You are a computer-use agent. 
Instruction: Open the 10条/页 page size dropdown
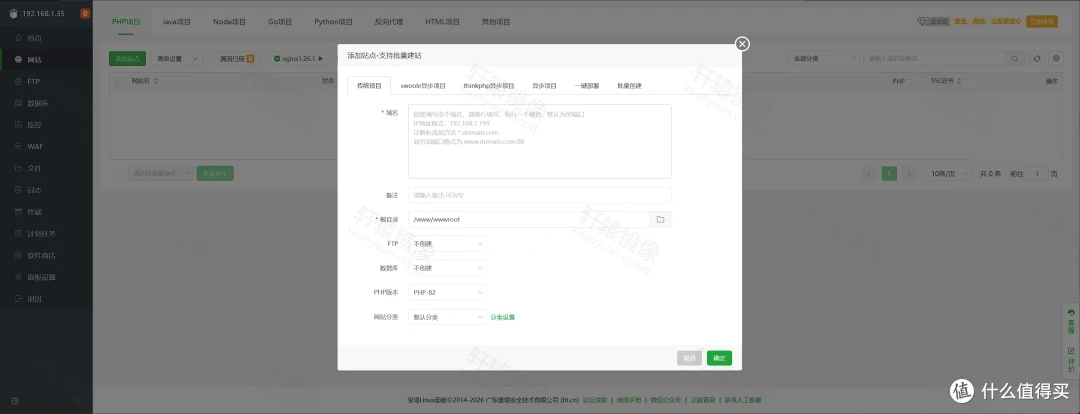(x=947, y=174)
